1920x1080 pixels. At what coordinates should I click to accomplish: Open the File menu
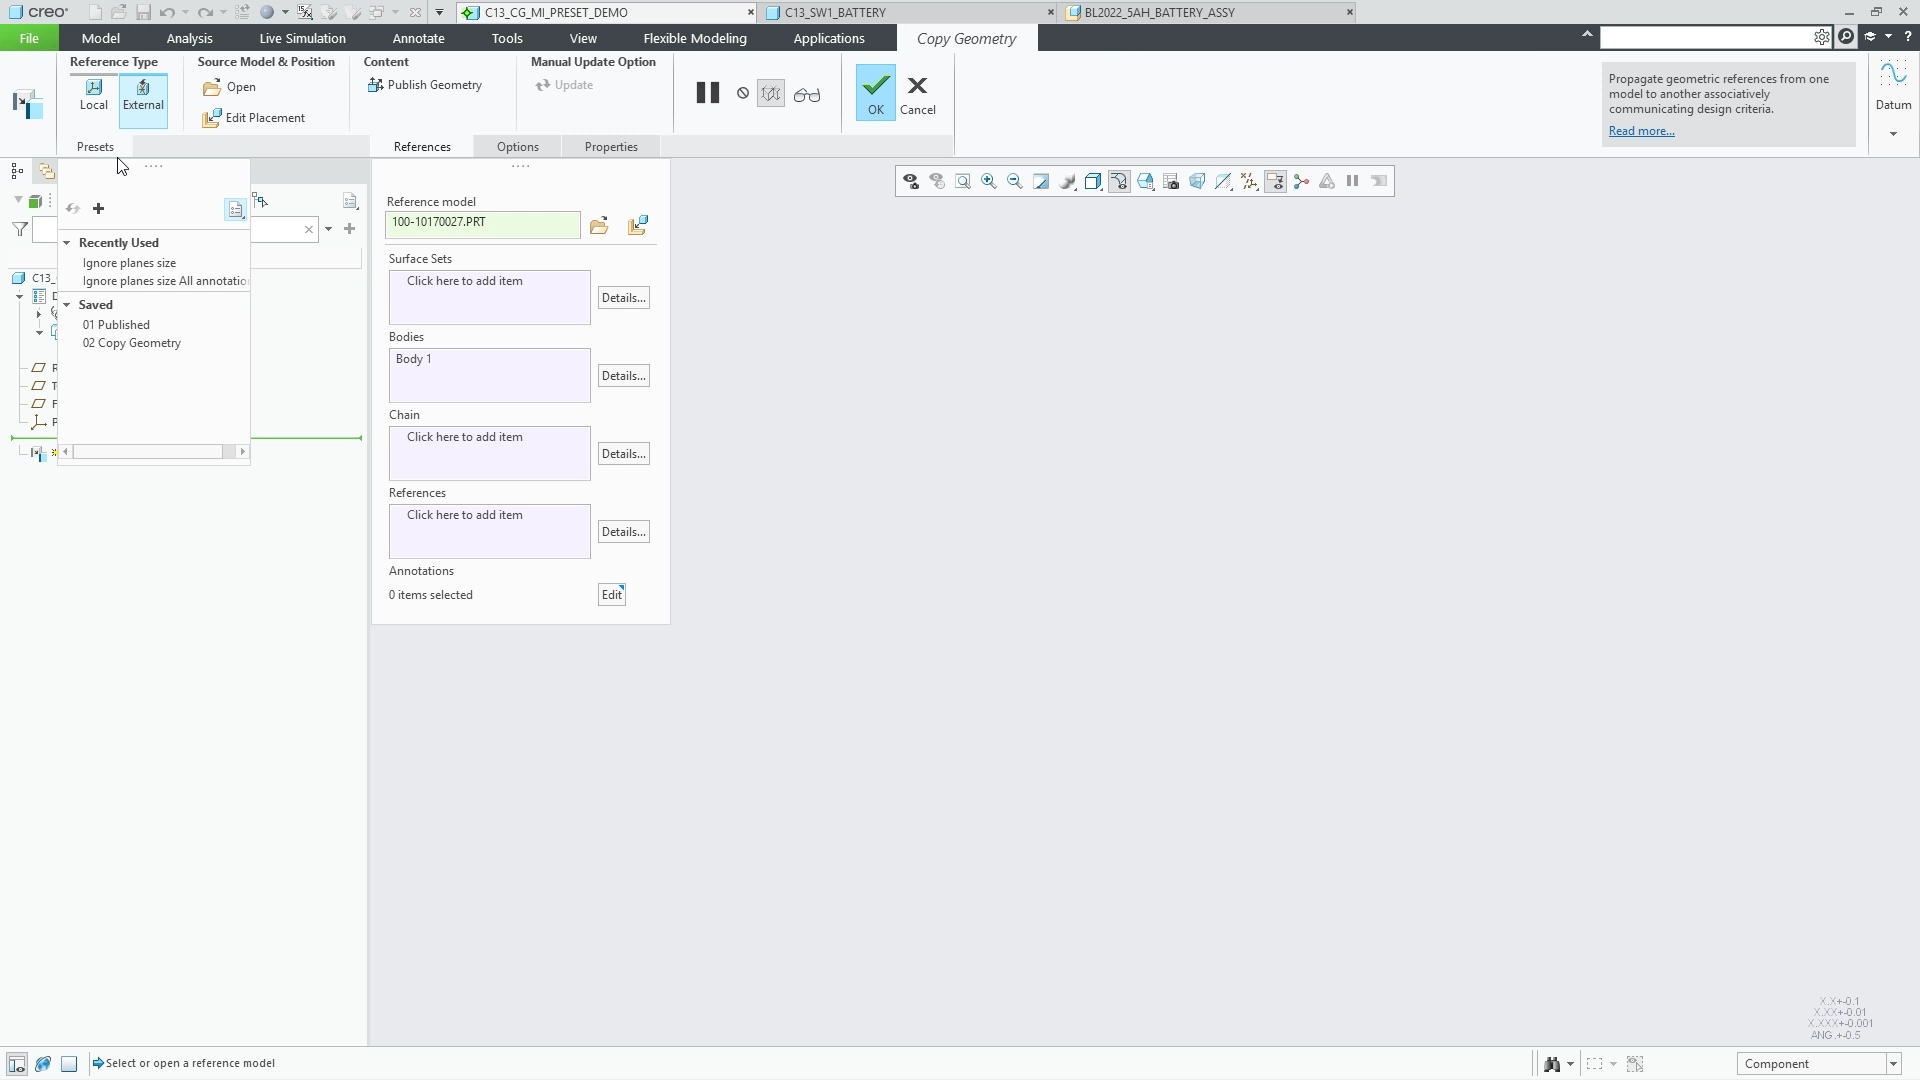(29, 38)
